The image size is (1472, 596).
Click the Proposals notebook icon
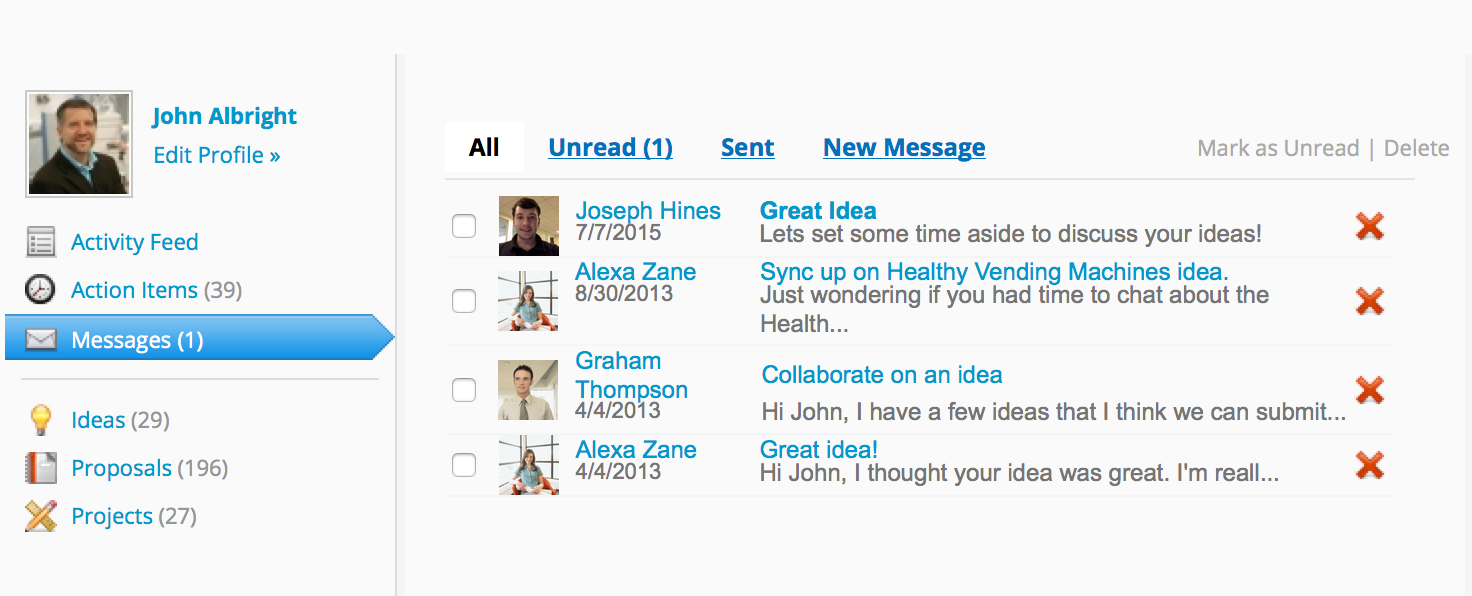point(40,468)
